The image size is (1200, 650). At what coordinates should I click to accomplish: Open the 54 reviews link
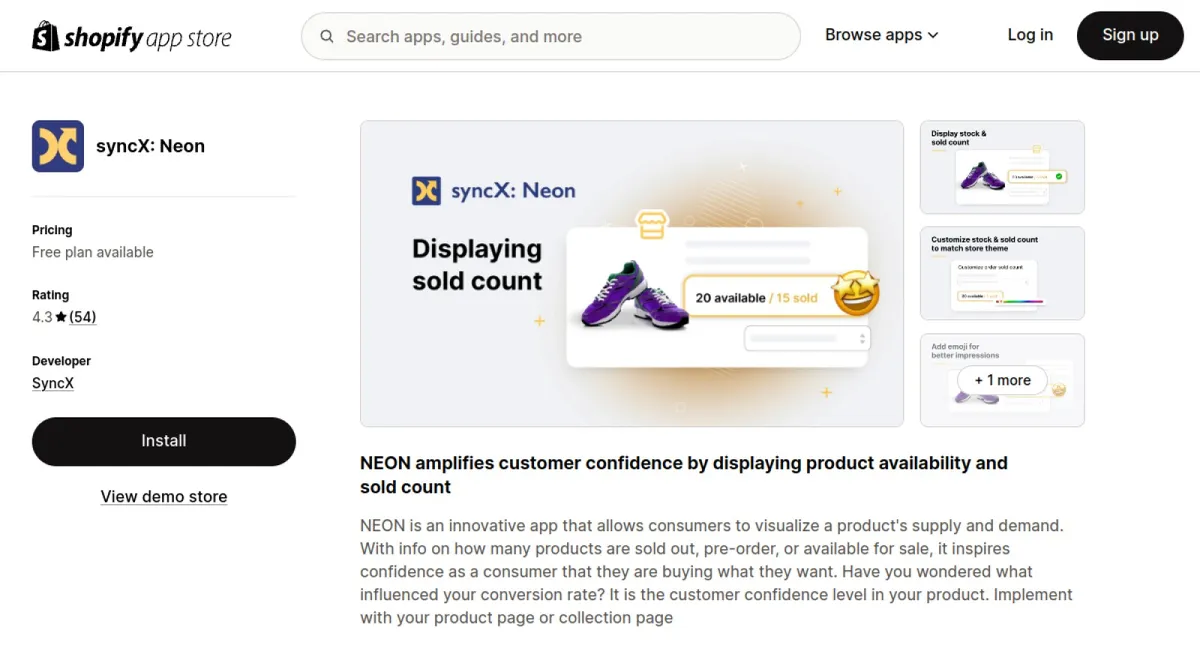pos(83,317)
